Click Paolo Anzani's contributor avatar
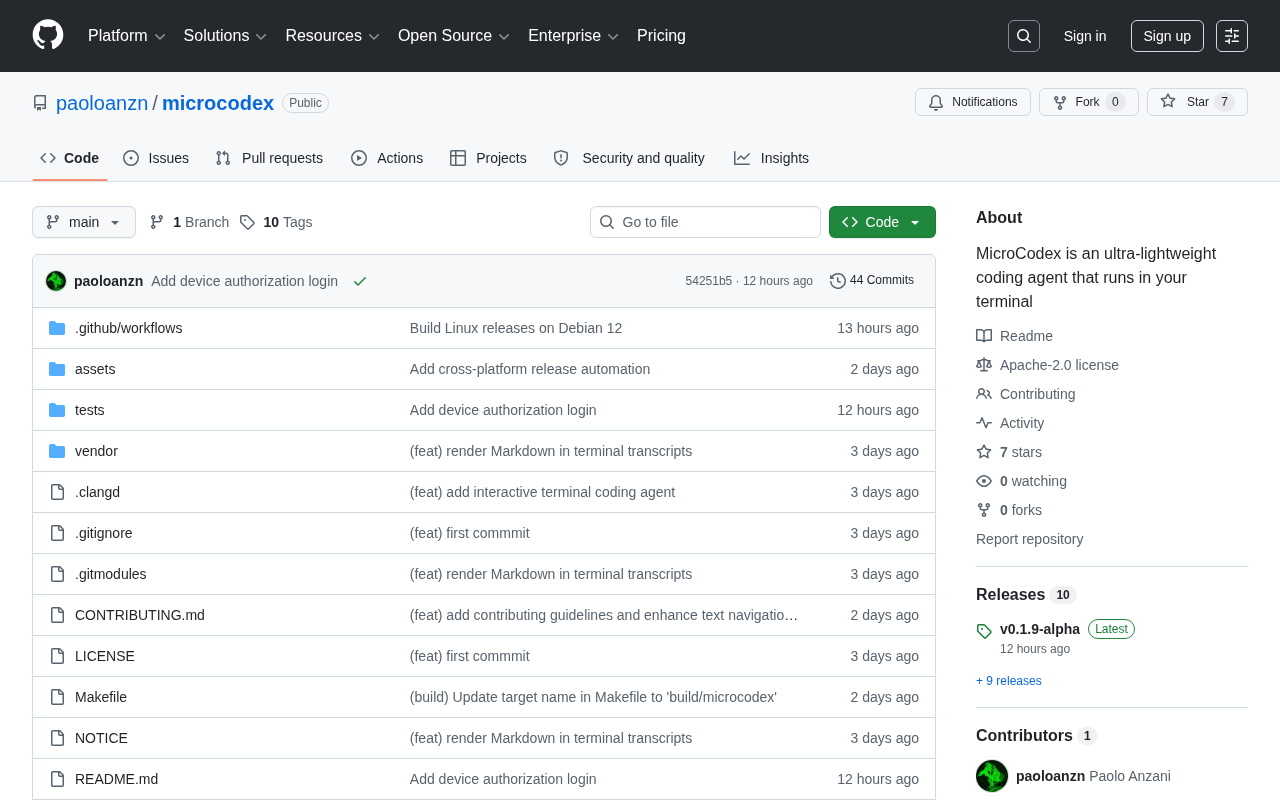This screenshot has width=1280, height=800. click(992, 776)
